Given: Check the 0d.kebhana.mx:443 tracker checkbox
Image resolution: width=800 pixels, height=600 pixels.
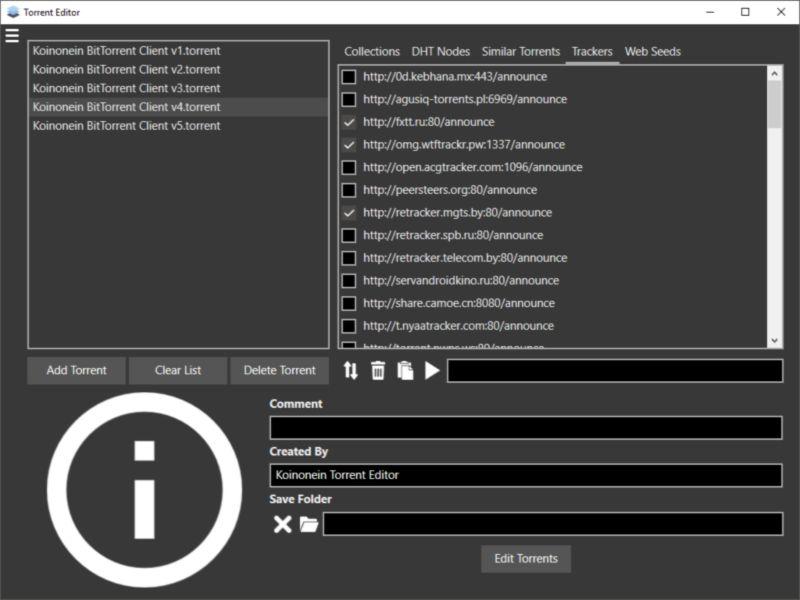Looking at the screenshot, I should pyautogui.click(x=349, y=77).
